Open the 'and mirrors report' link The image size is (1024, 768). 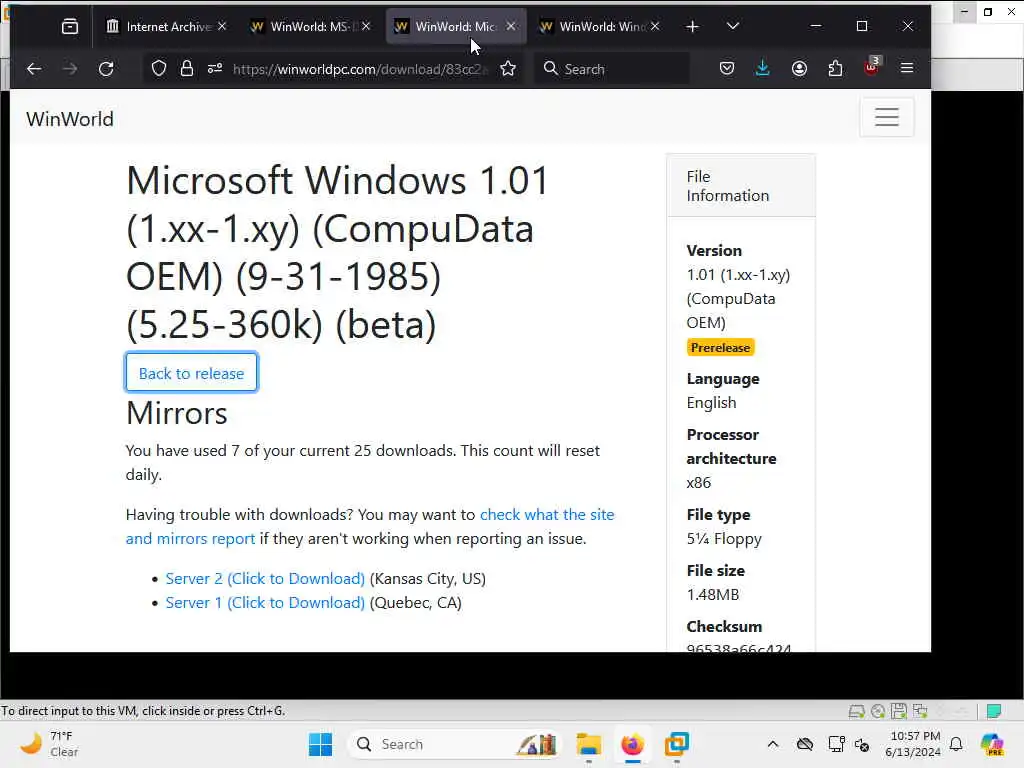click(190, 539)
